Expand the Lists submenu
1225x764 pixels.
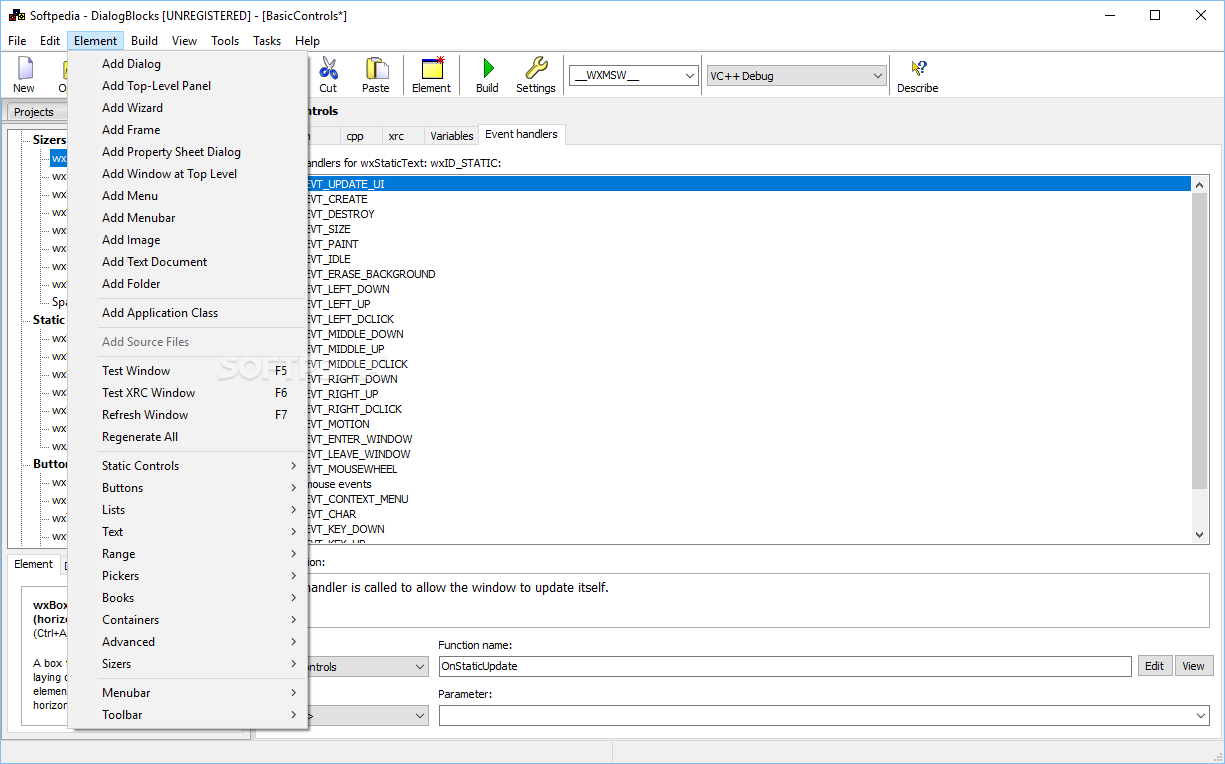pos(188,510)
